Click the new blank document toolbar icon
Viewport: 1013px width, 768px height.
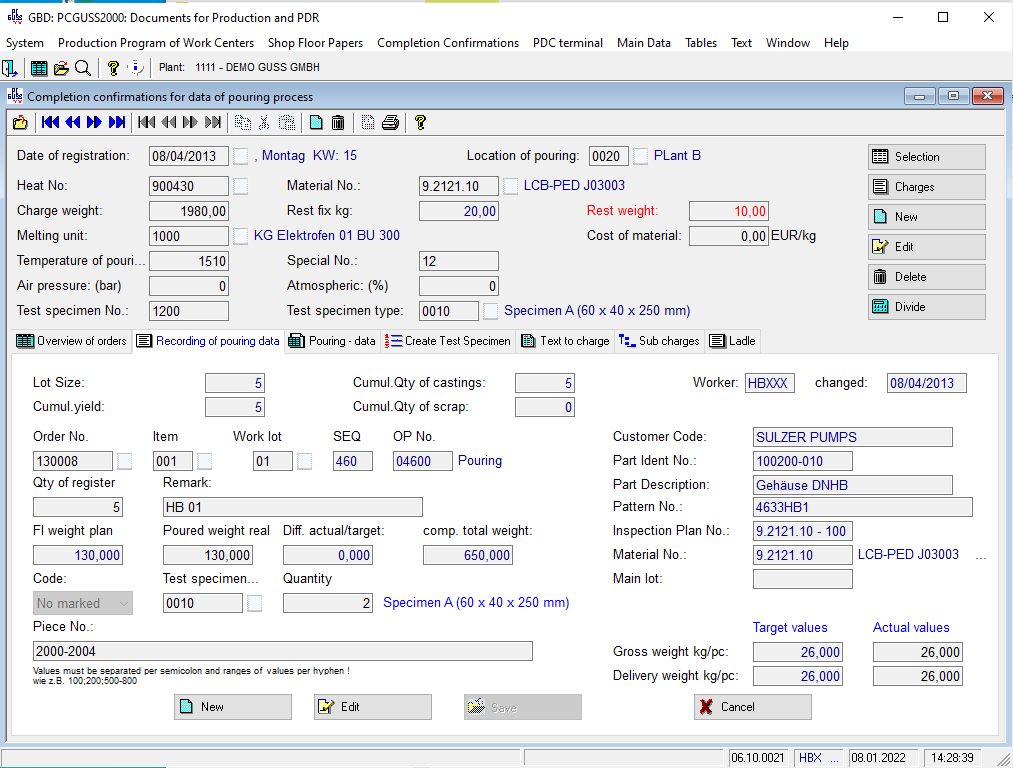pyautogui.click(x=316, y=123)
